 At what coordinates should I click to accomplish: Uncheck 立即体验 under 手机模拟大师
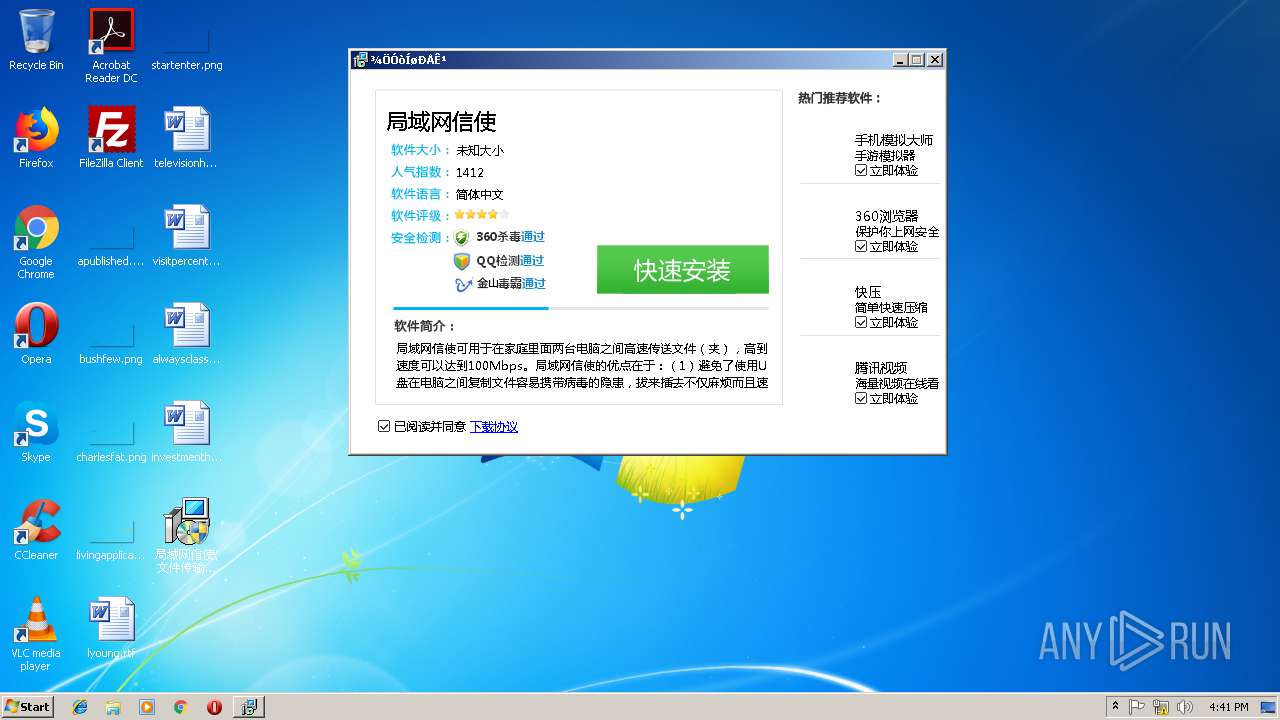tap(861, 171)
